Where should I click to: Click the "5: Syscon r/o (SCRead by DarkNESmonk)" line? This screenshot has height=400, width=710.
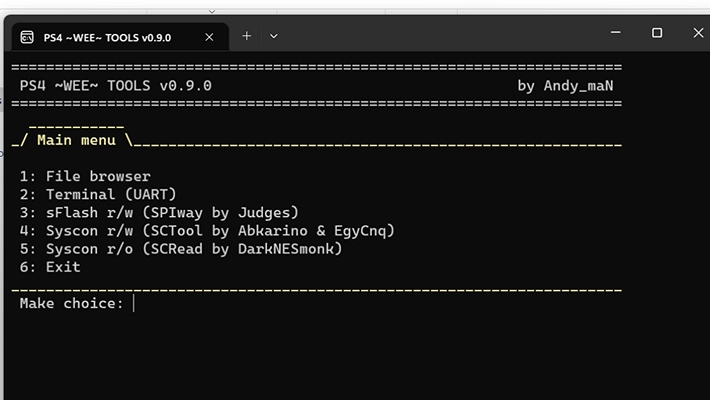coord(181,249)
